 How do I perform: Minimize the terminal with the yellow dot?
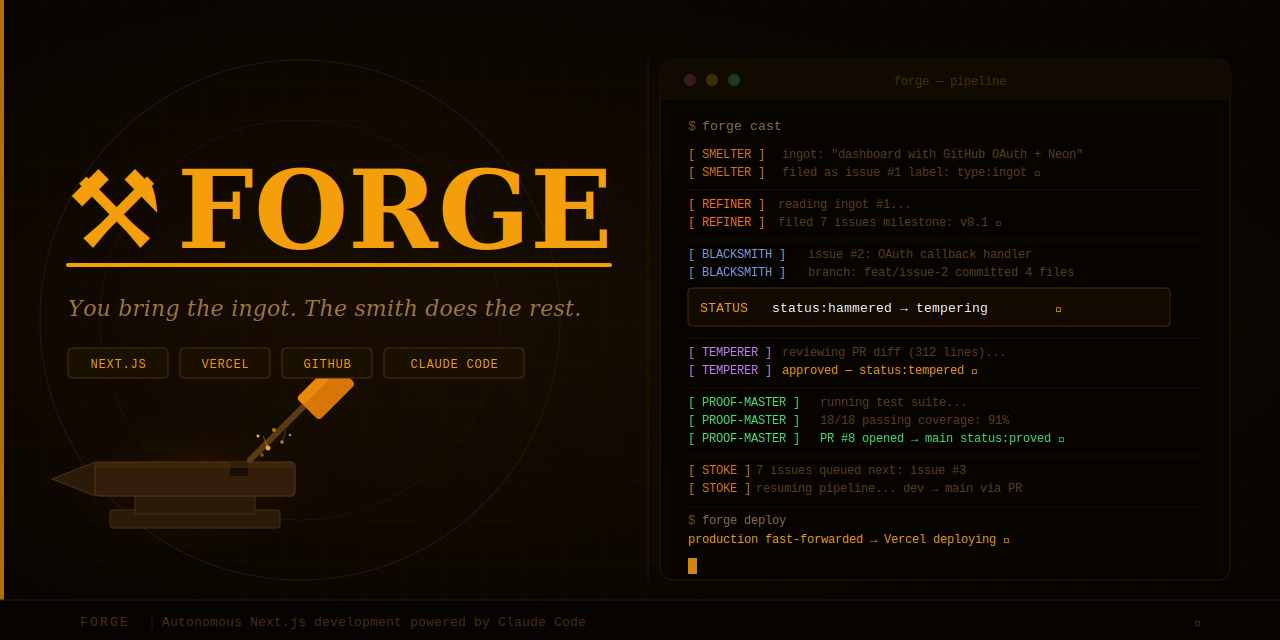click(x=712, y=80)
